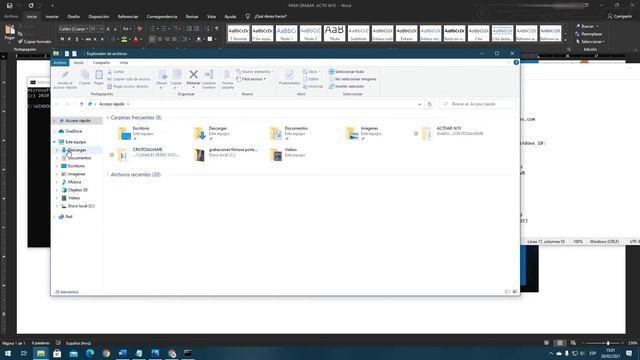Open Microsoft Edge from taskbar
The height and width of the screenshot is (360, 640).
coord(90,353)
